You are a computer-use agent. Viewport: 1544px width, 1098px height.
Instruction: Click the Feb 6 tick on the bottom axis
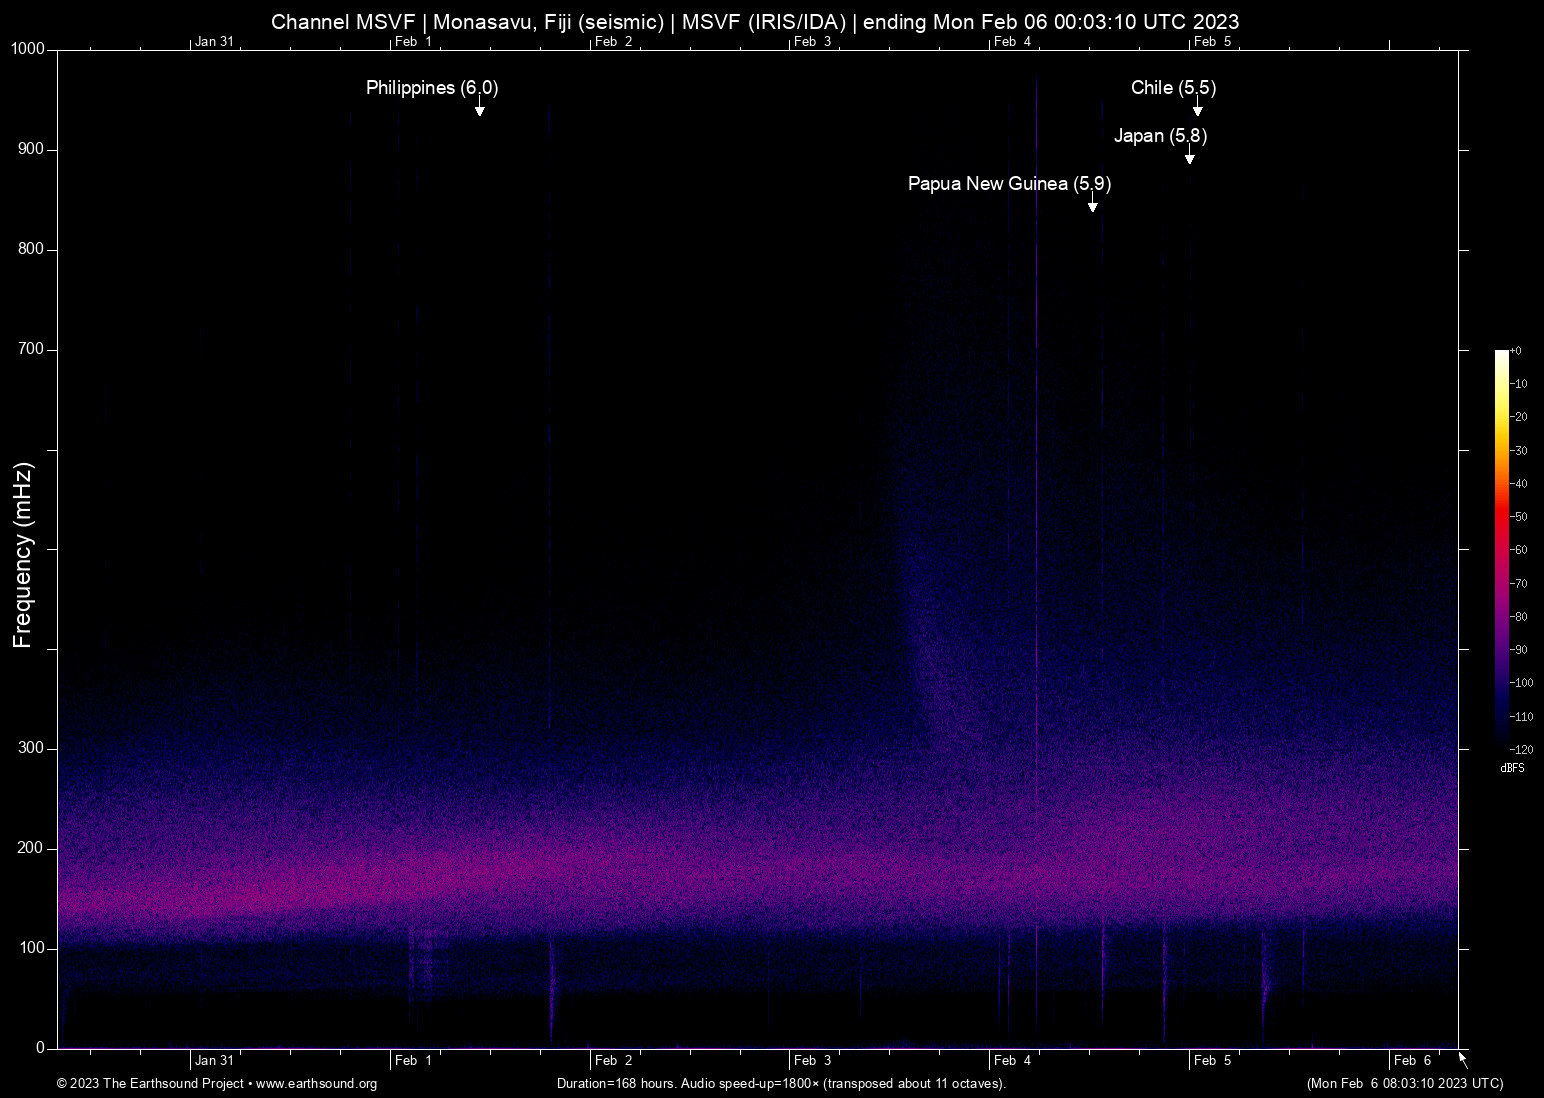(1412, 1060)
